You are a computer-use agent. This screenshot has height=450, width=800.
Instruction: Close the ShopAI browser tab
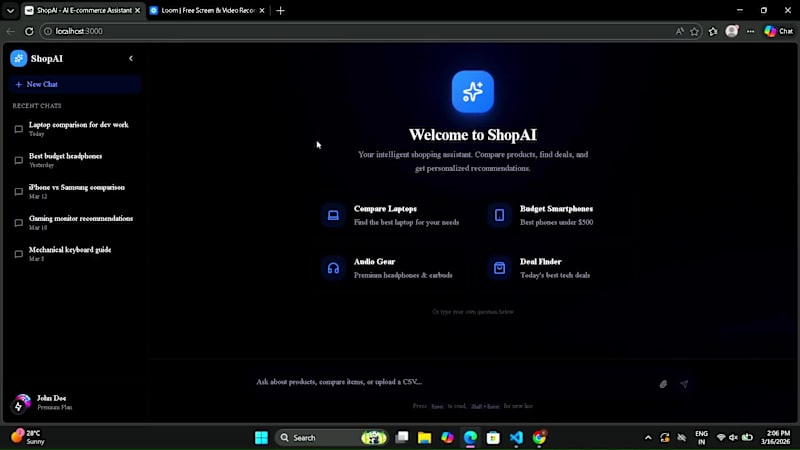tap(137, 10)
